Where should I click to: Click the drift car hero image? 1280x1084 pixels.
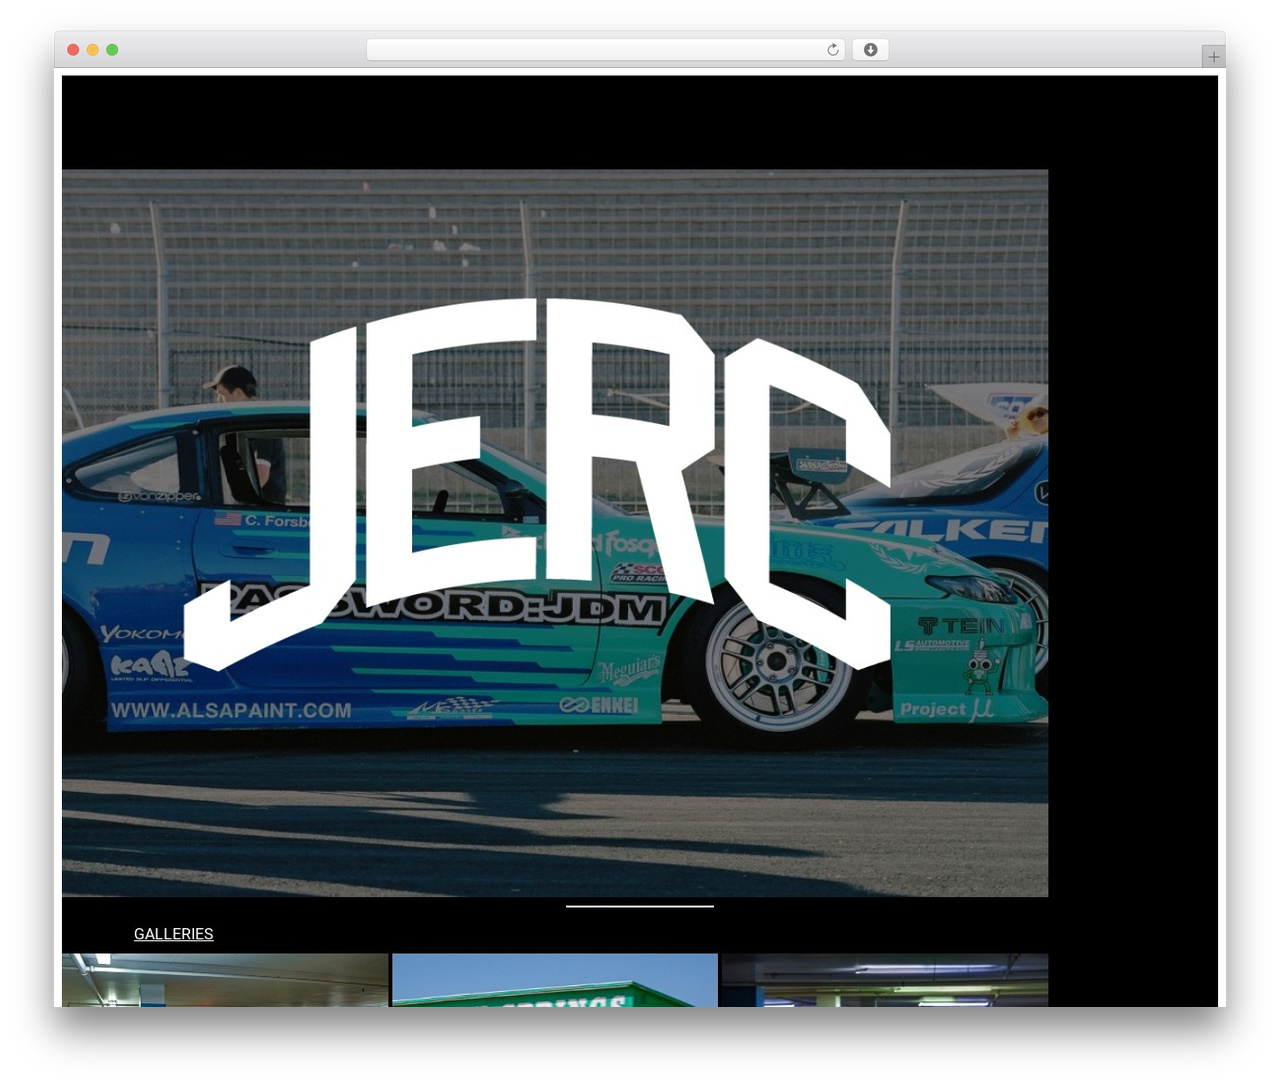[555, 533]
